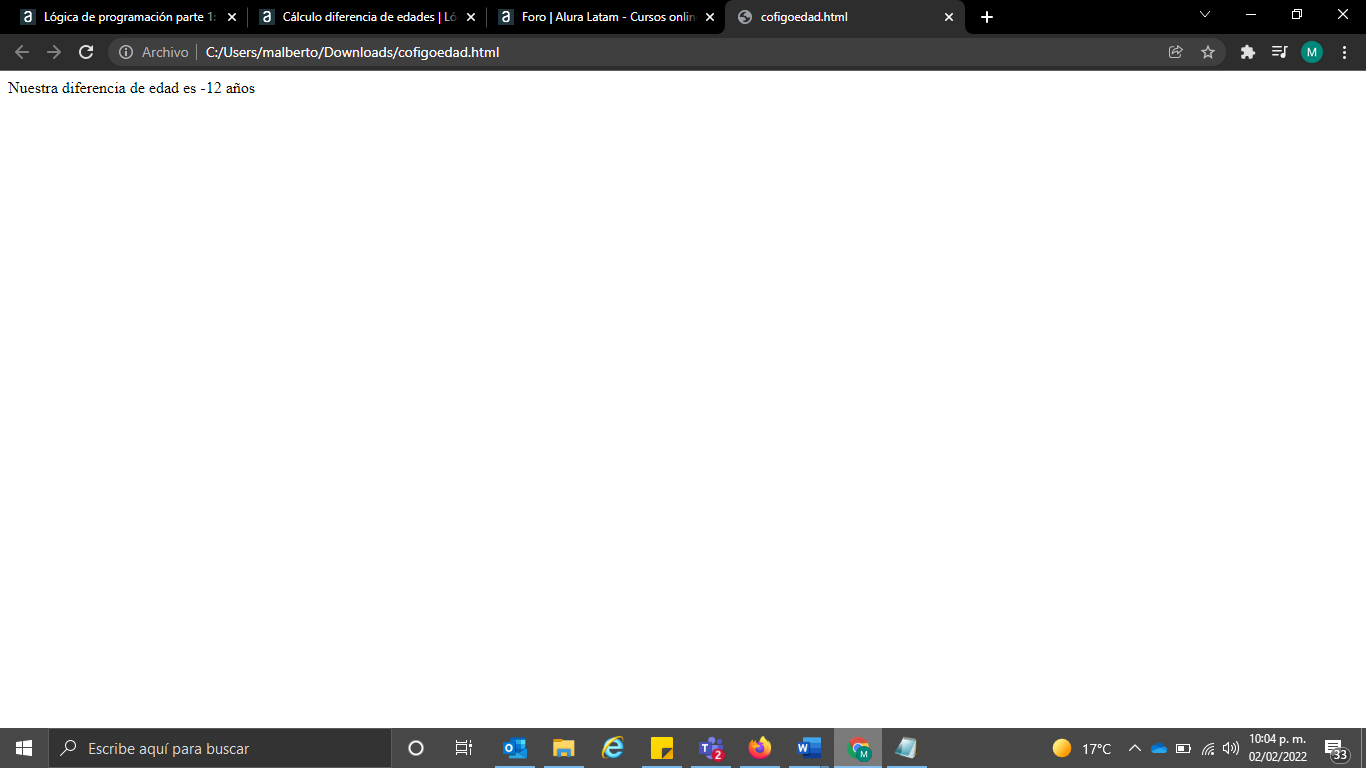
Task: Click the forward navigation arrow
Action: point(54,52)
